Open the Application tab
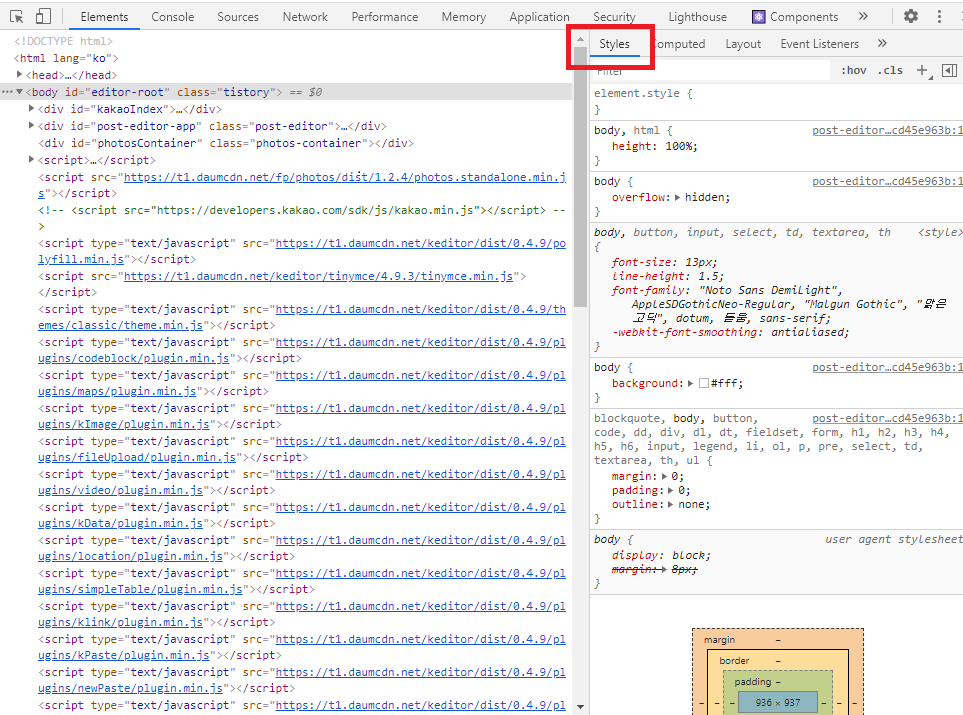This screenshot has height=715, width=963. click(539, 17)
